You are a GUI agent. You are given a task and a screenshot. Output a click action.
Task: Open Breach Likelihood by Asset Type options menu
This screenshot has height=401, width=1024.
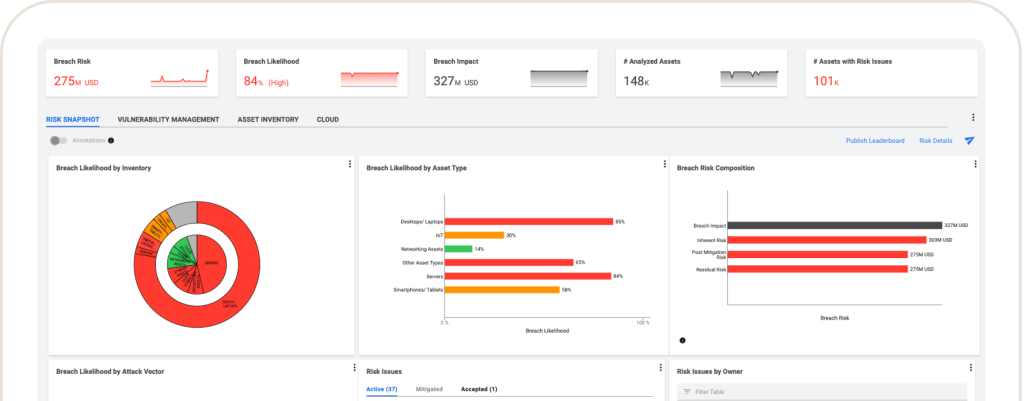[x=659, y=165]
